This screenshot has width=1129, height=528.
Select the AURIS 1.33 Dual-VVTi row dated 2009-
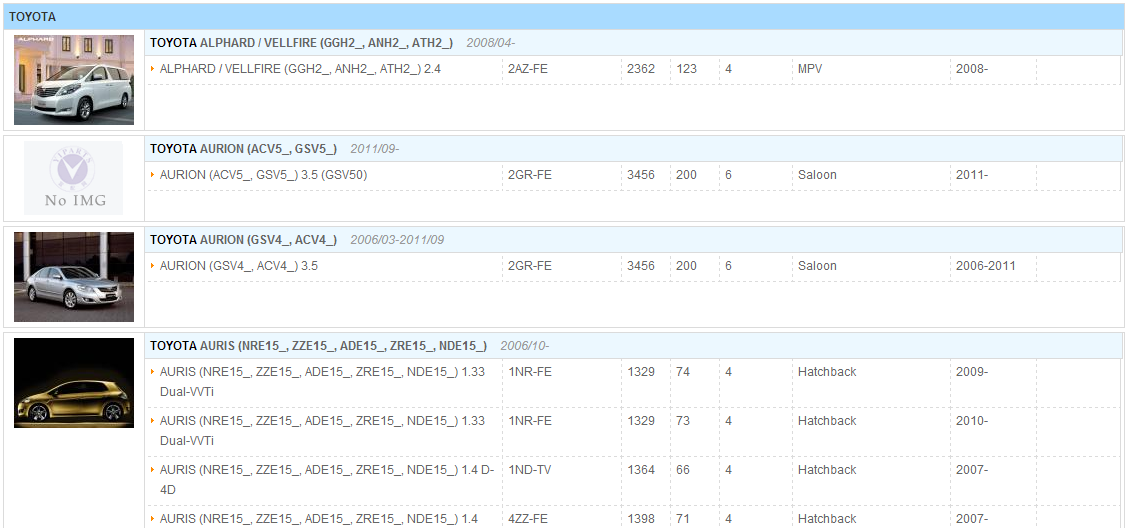pyautogui.click(x=634, y=382)
